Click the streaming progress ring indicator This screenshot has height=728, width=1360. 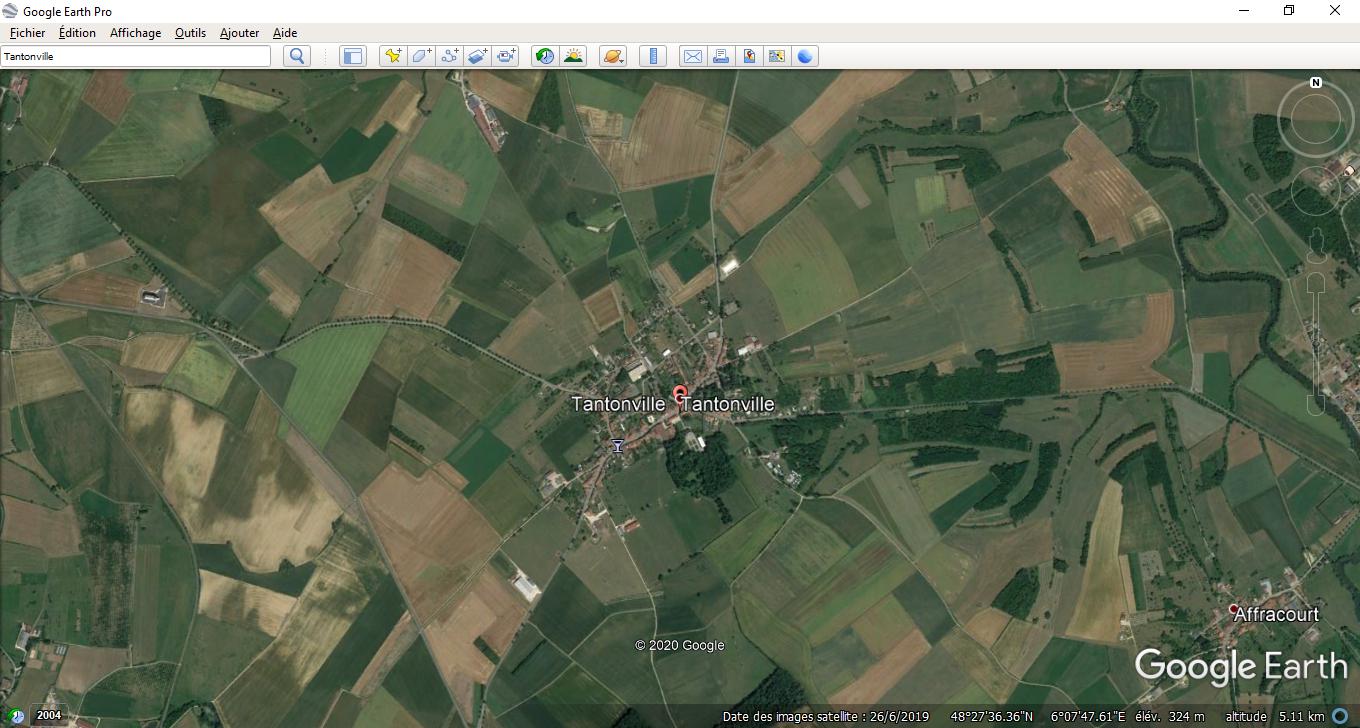[1340, 716]
